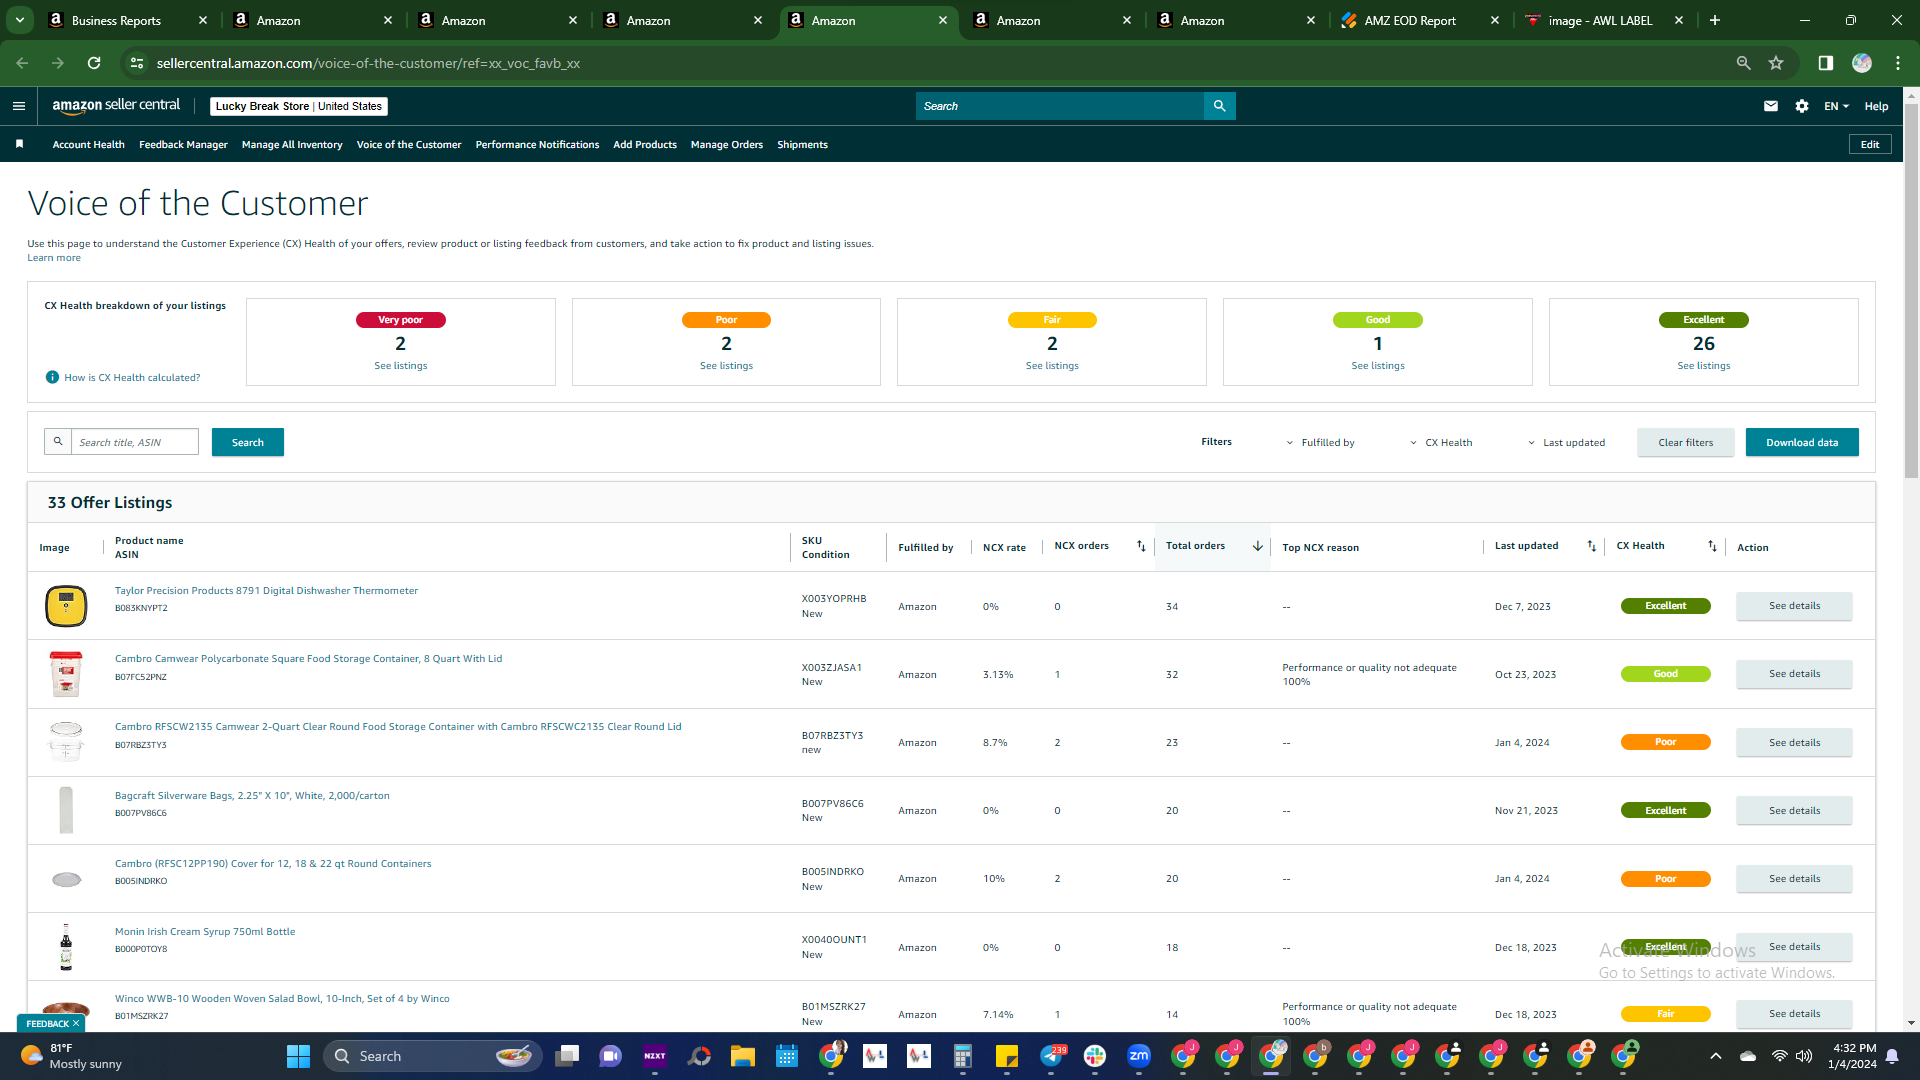1920x1080 pixels.
Task: Open the Windows notification bell
Action: 1892,1056
